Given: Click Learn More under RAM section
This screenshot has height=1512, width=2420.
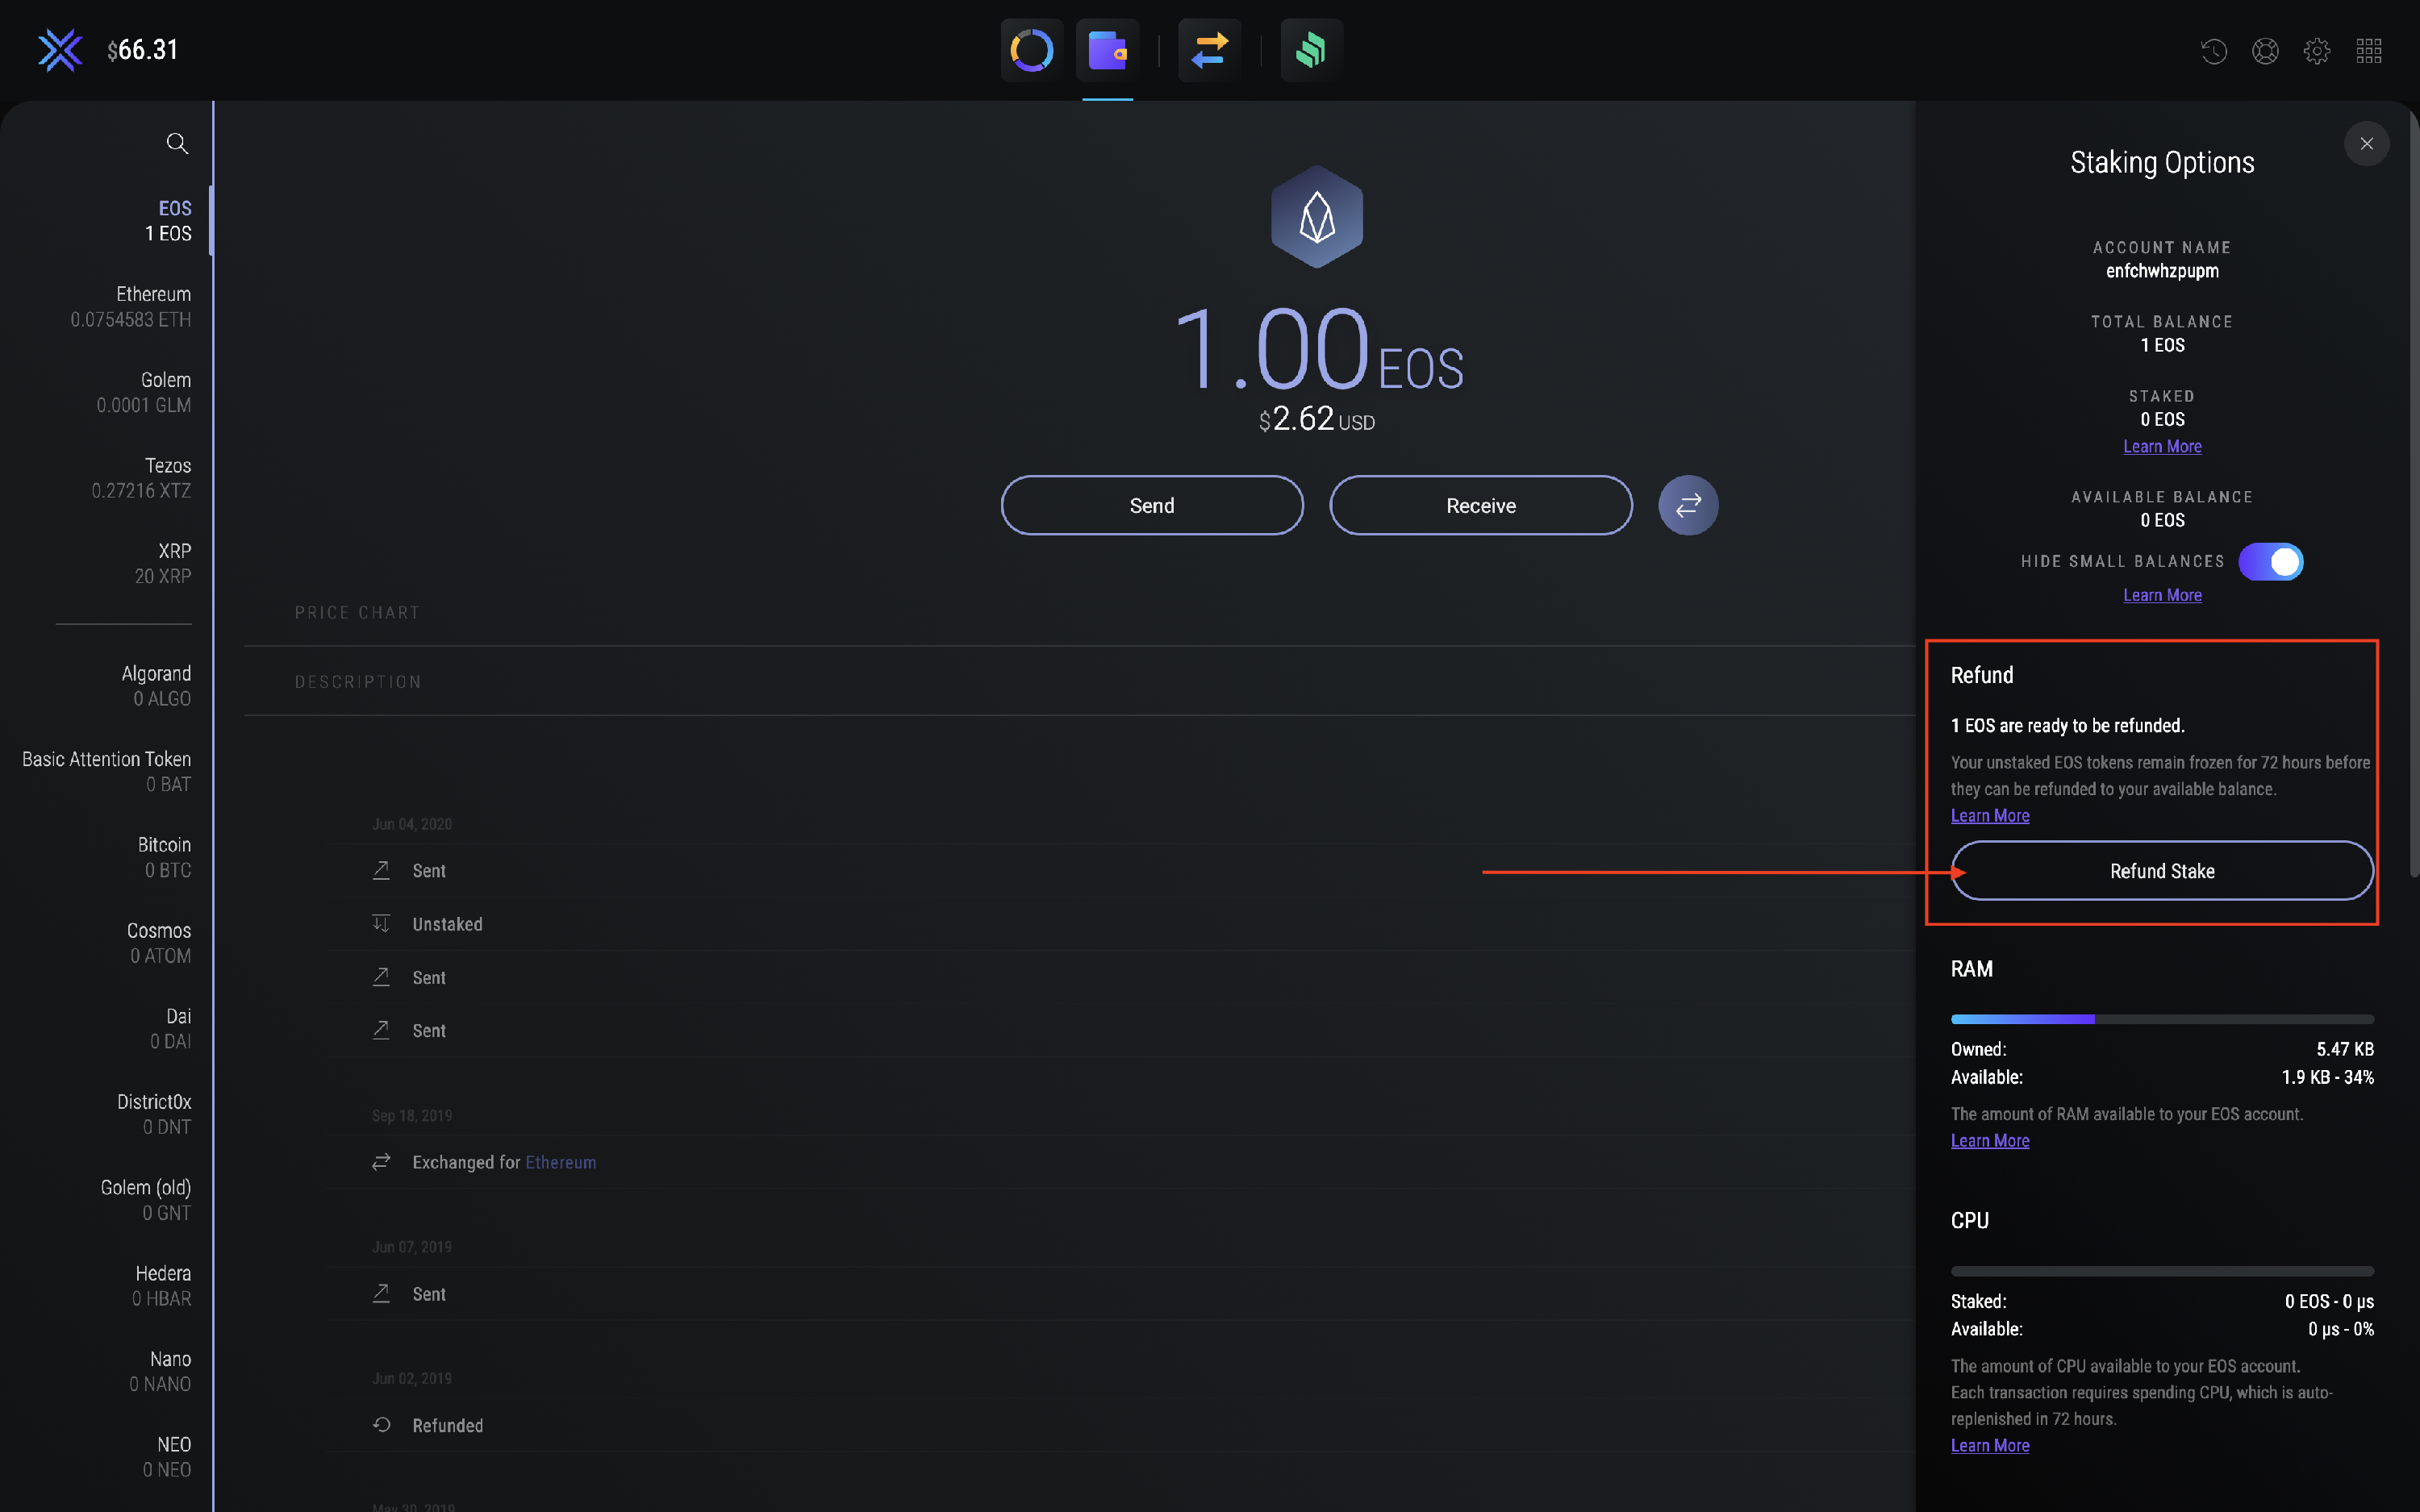Looking at the screenshot, I should coord(1989,1141).
